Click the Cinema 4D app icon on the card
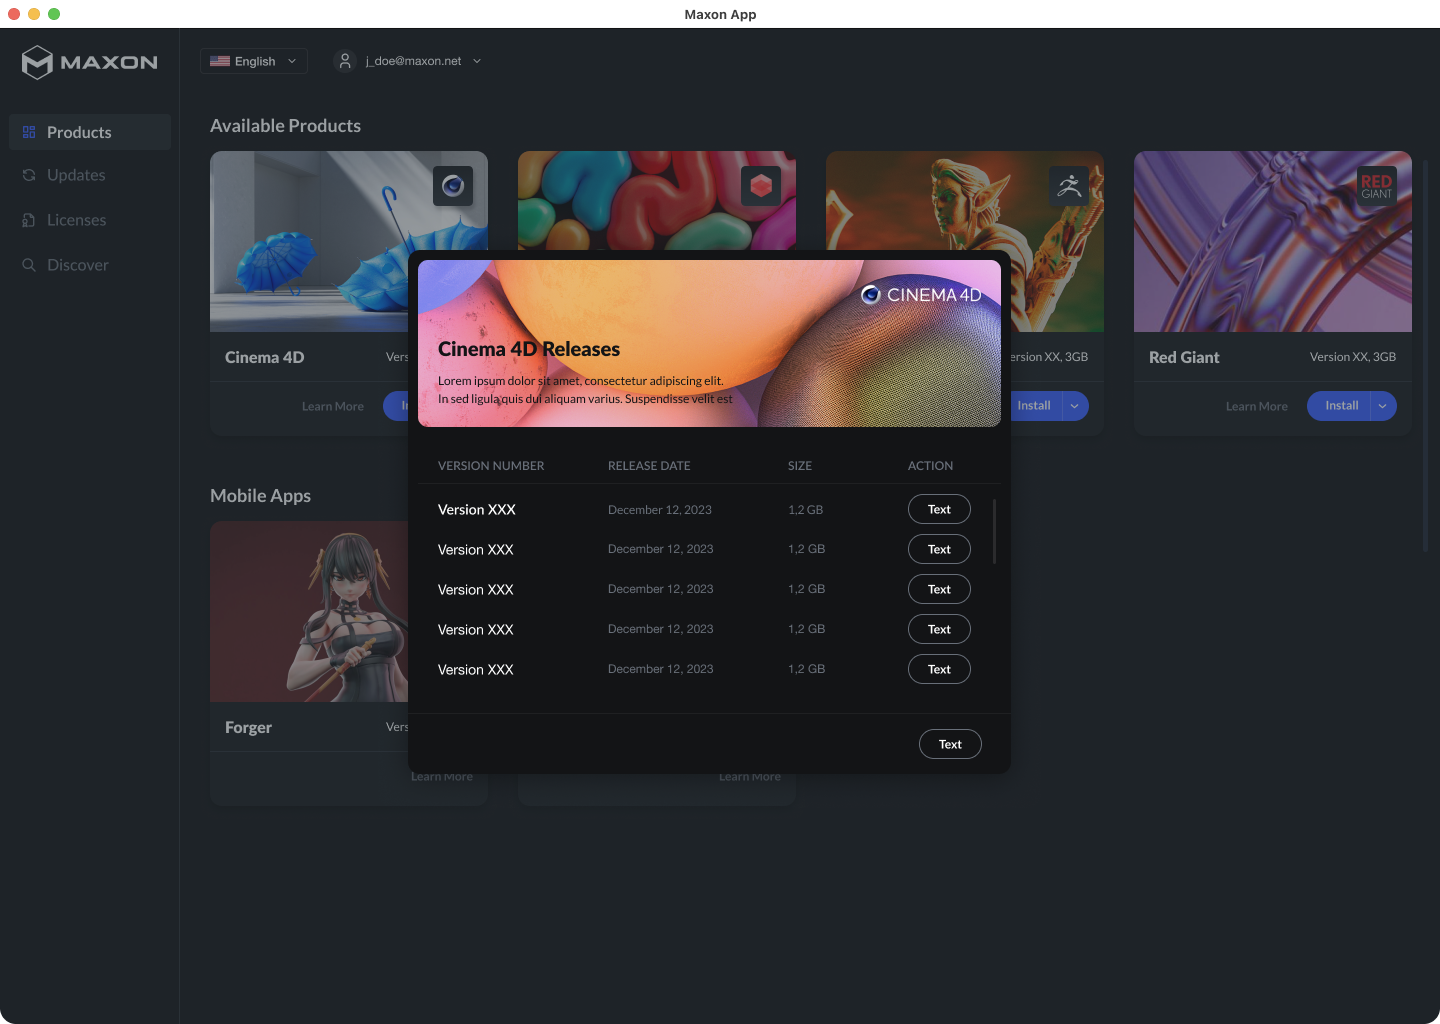The image size is (1440, 1024). click(453, 186)
